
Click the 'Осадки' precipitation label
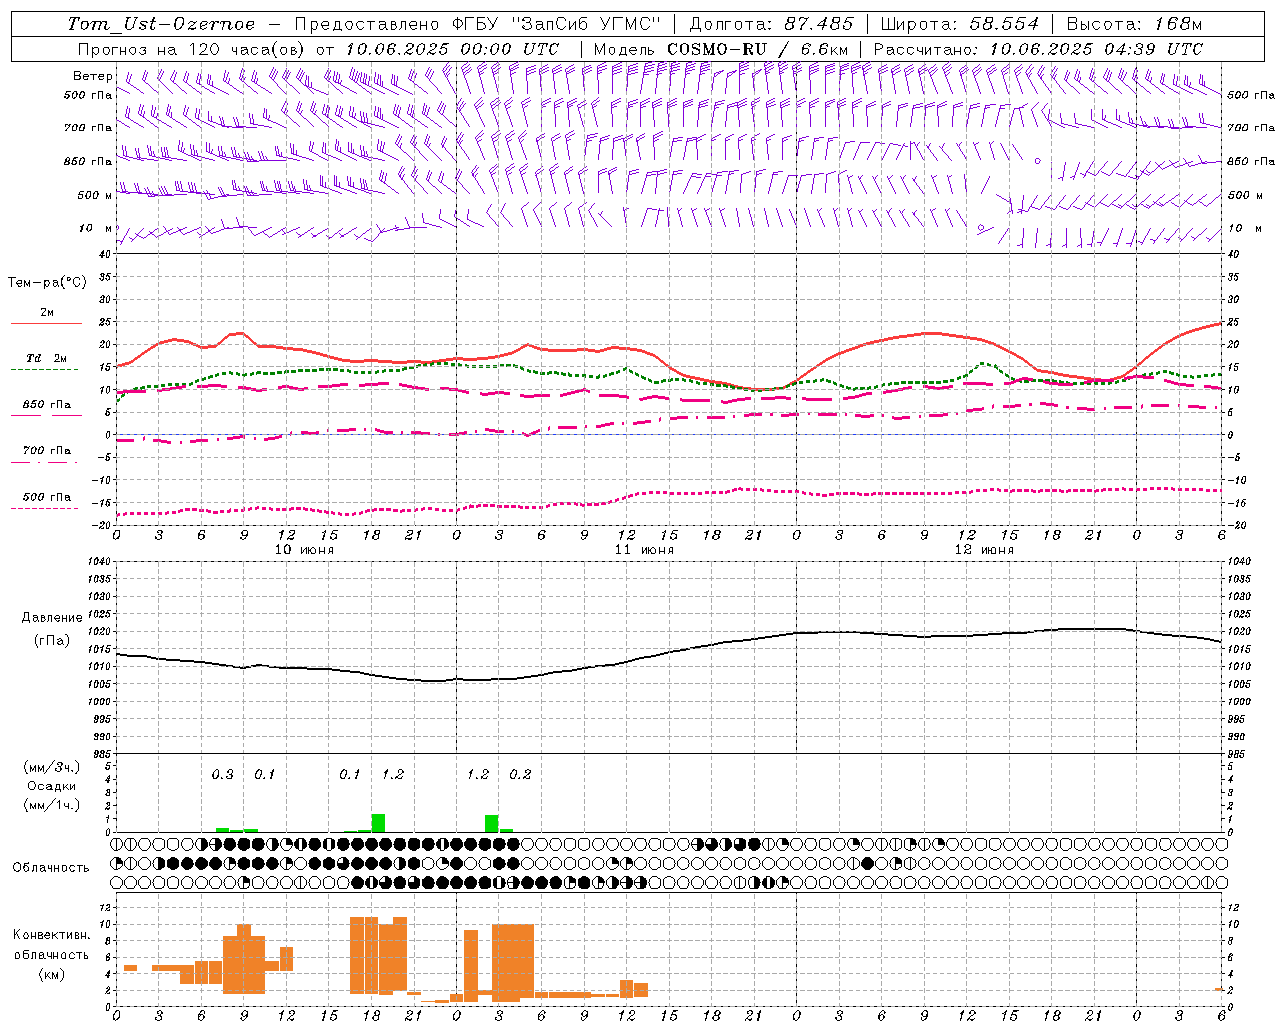pyautogui.click(x=52, y=787)
